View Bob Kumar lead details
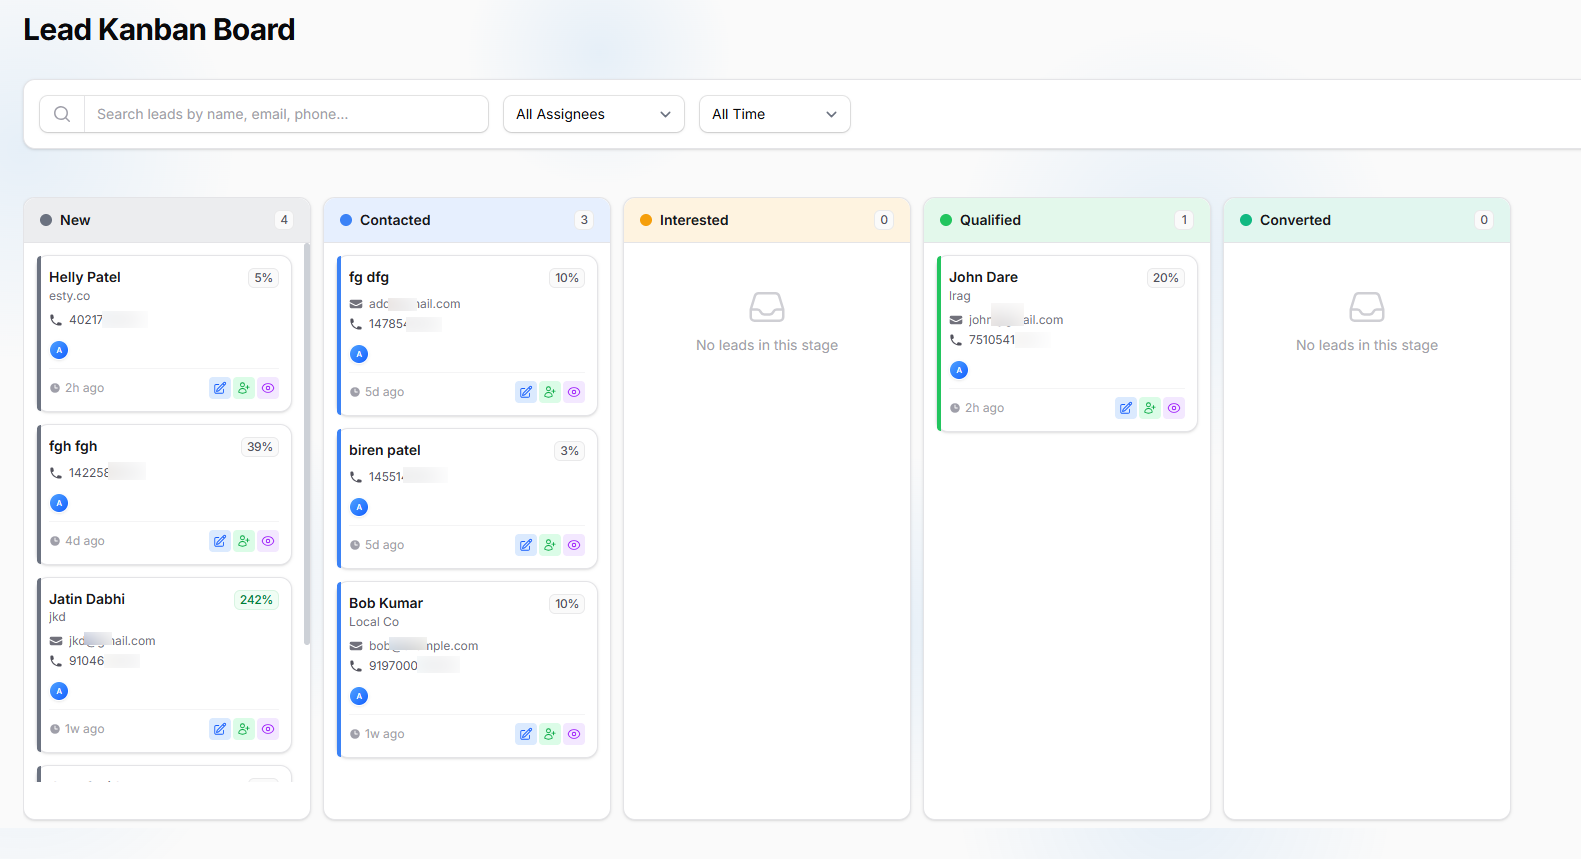 [x=574, y=734]
